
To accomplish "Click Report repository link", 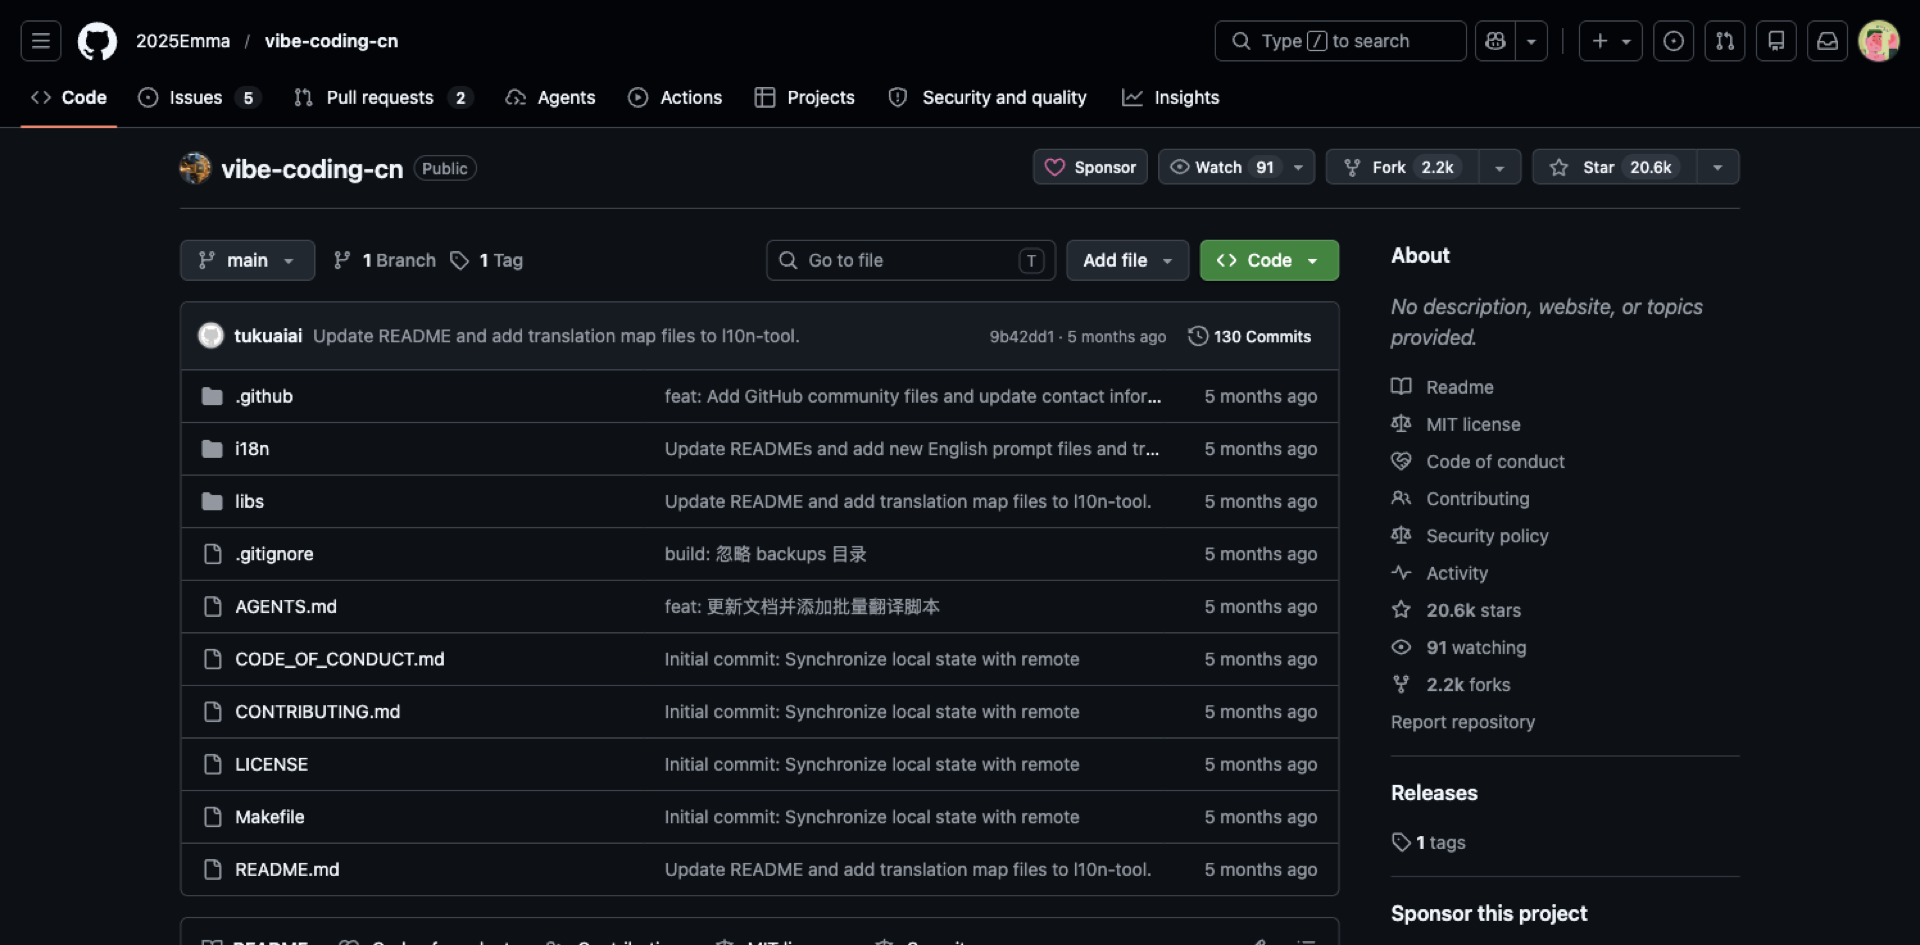I will [x=1462, y=722].
